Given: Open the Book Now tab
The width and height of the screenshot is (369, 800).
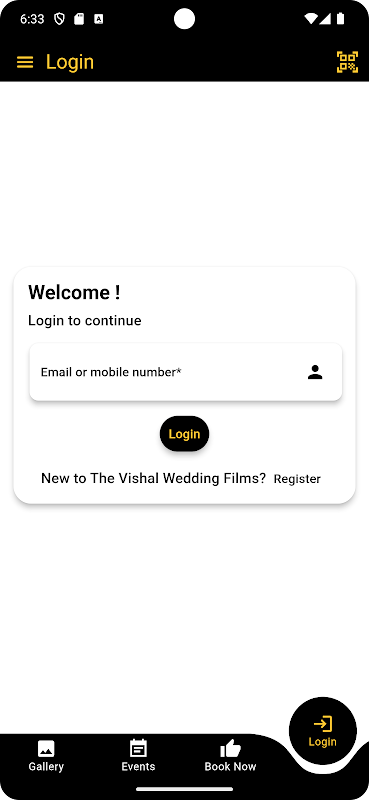Looking at the screenshot, I should click(x=230, y=756).
